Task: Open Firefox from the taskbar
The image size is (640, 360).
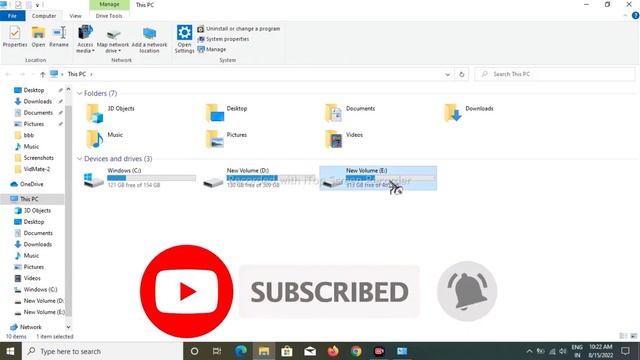Action: click(x=333, y=351)
